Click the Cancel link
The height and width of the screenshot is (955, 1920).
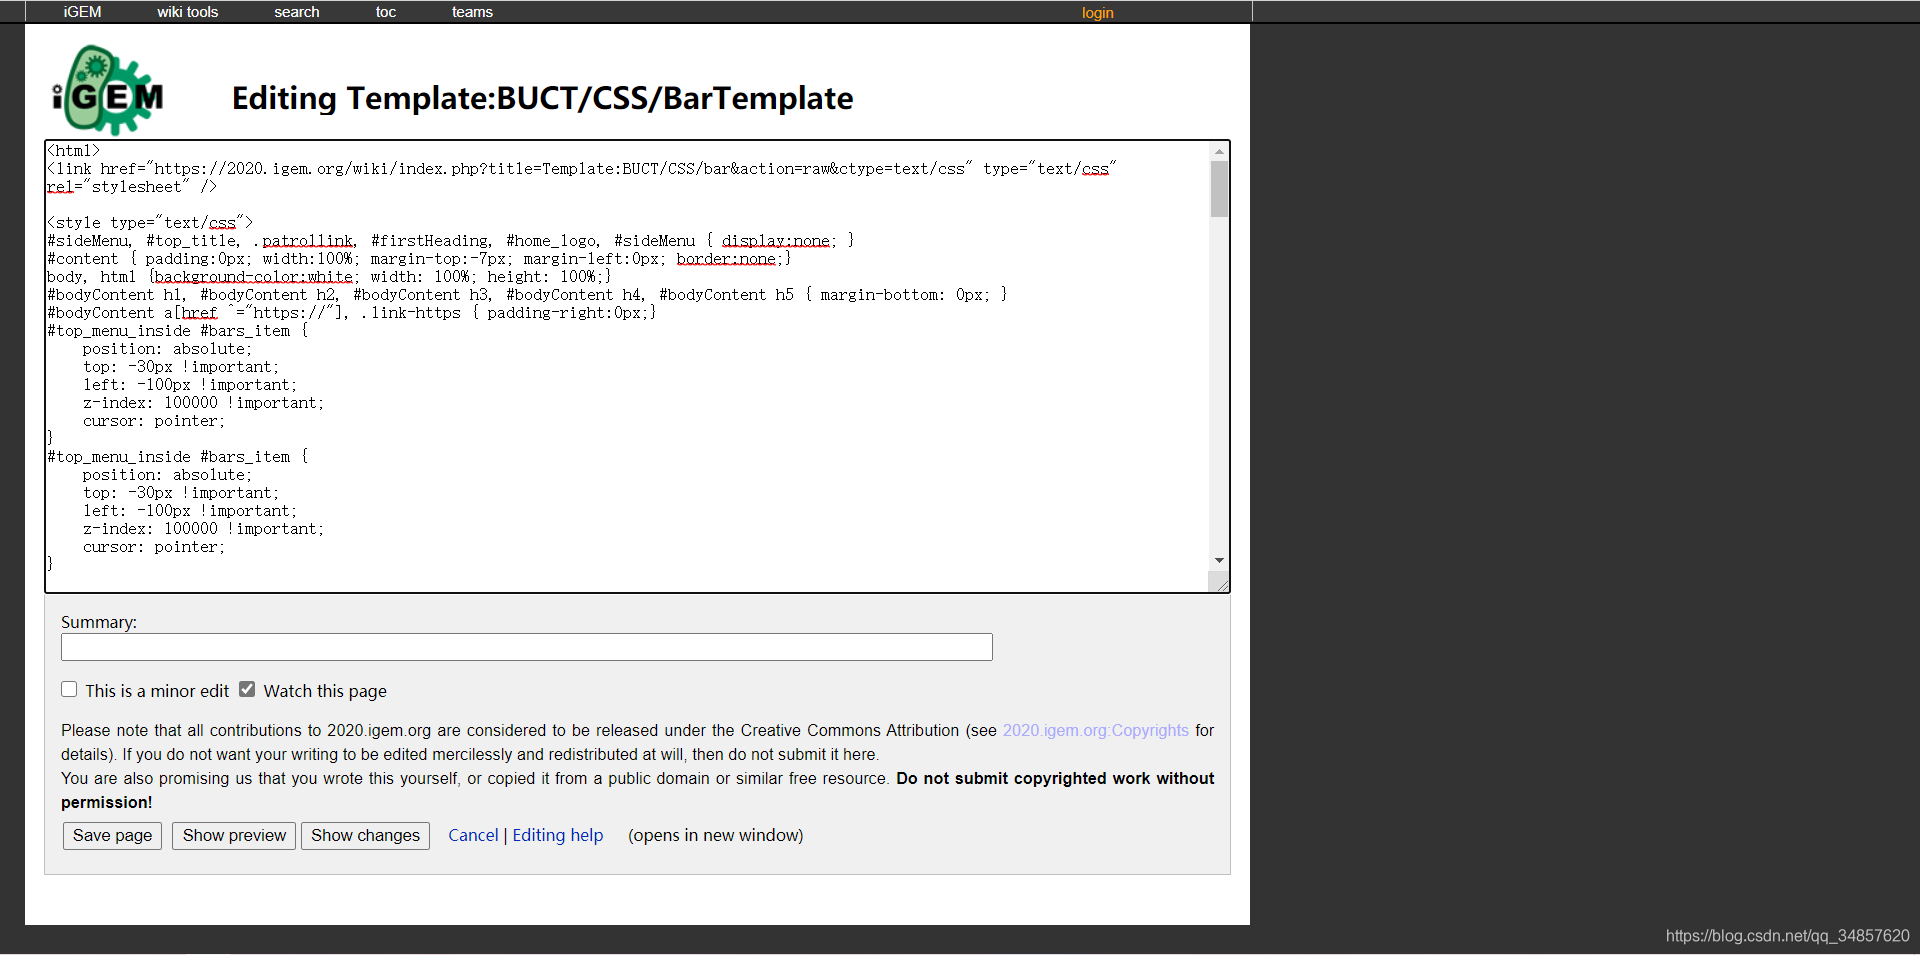click(x=473, y=835)
